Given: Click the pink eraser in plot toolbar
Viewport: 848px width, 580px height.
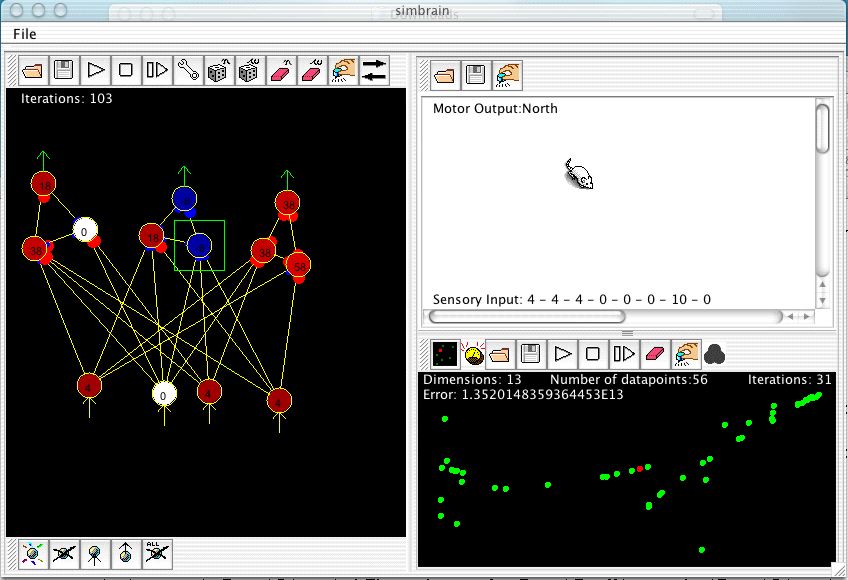Looking at the screenshot, I should coord(654,354).
